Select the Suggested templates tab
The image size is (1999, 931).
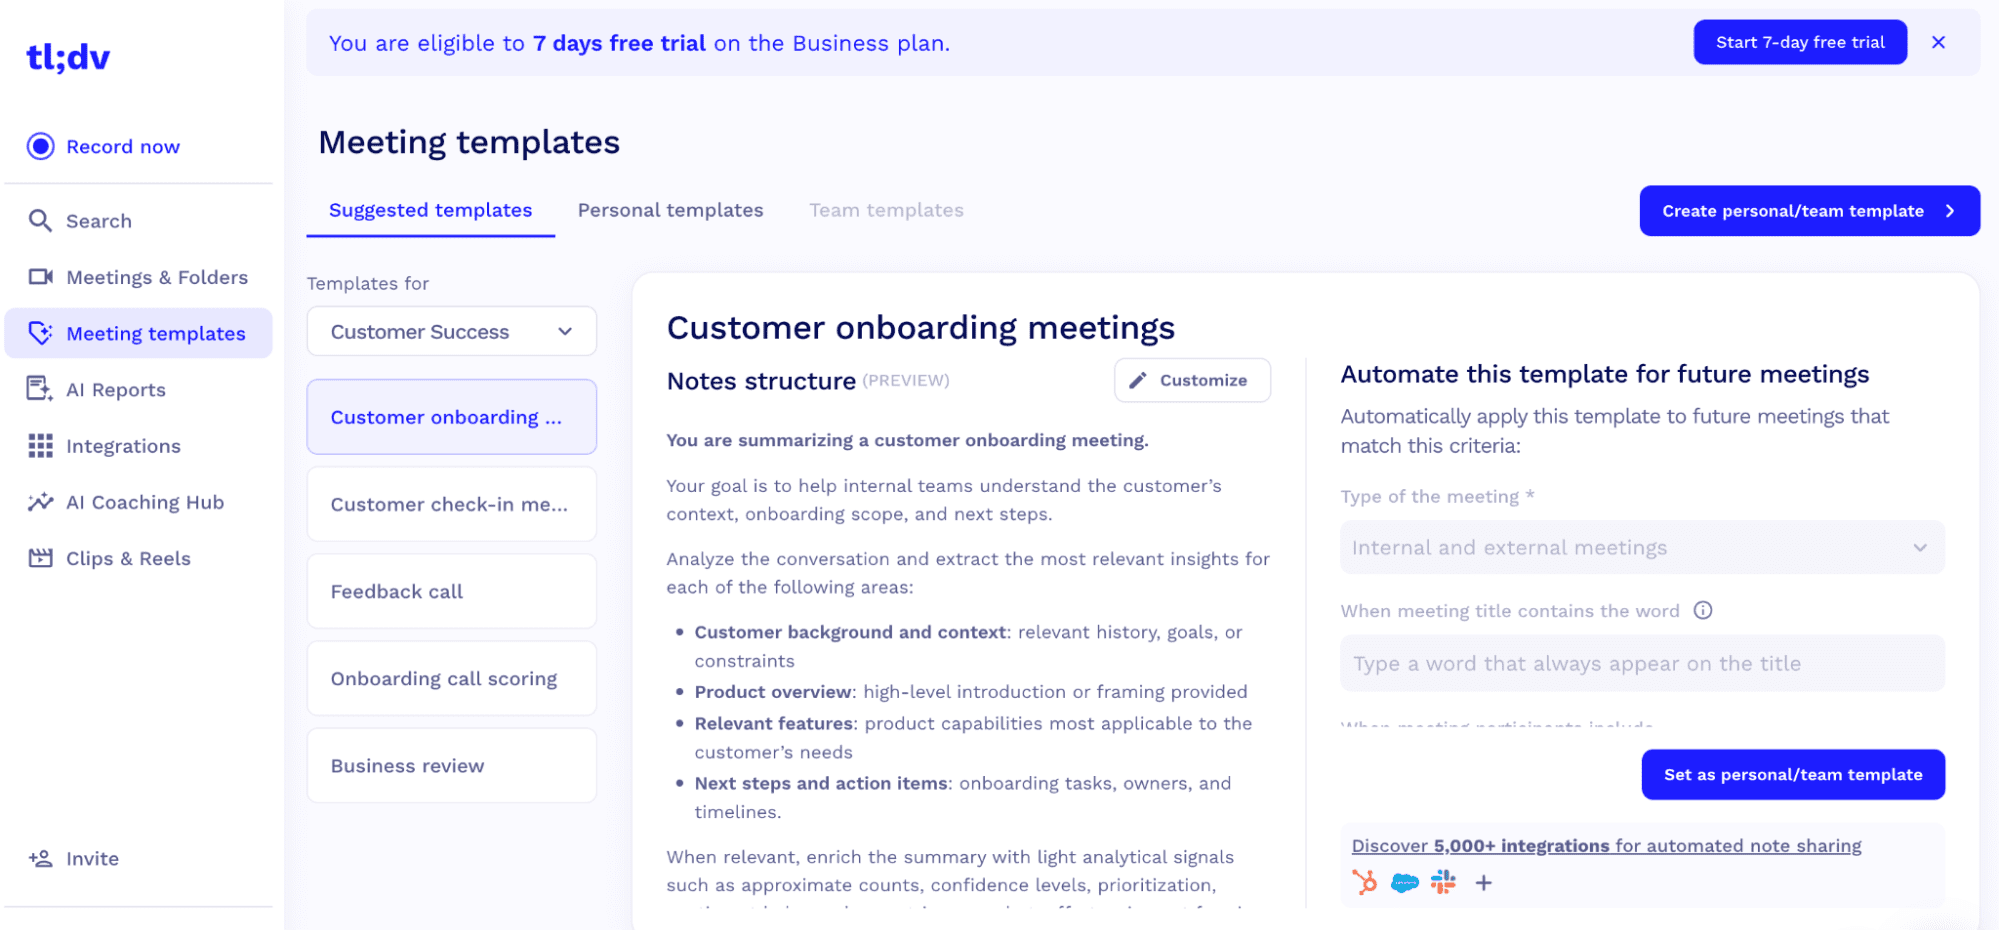point(430,211)
